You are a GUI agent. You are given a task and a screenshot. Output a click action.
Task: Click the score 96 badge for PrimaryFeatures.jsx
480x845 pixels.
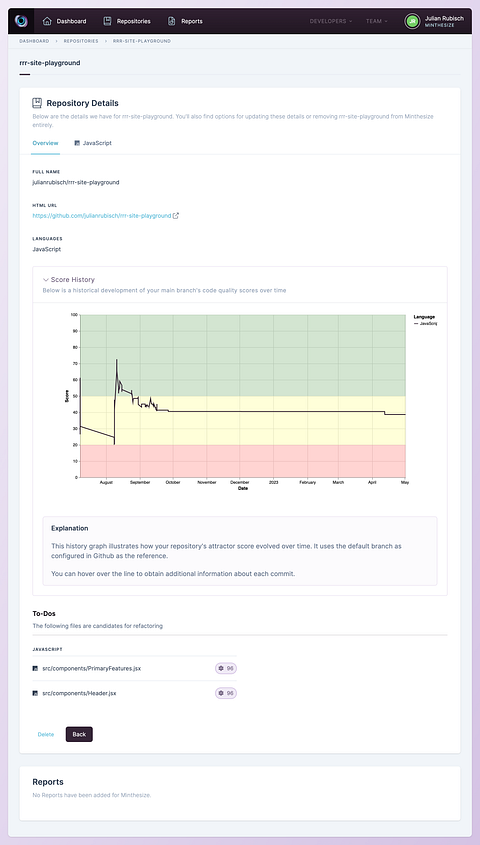tap(226, 668)
